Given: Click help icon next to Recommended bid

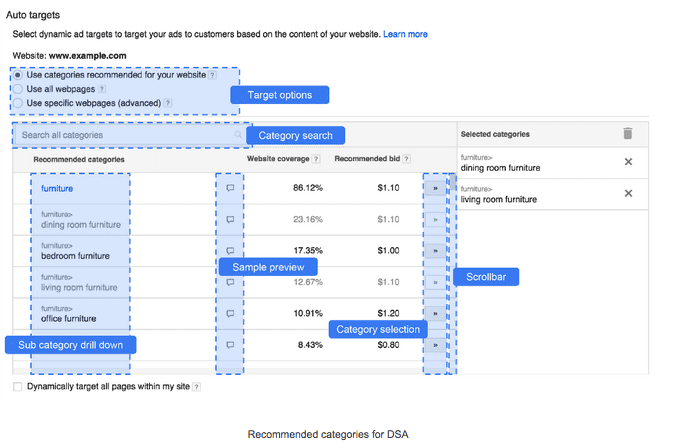Looking at the screenshot, I should (406, 159).
